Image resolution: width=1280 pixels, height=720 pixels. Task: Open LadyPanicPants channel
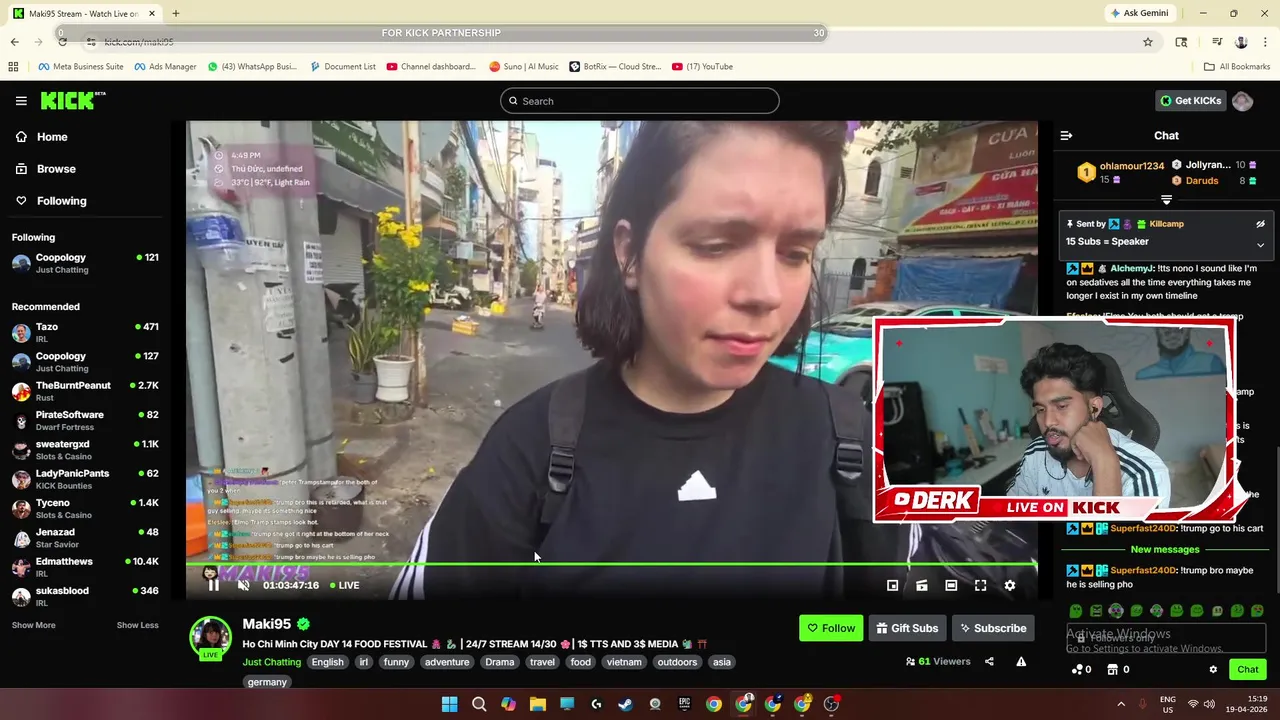[x=85, y=479]
